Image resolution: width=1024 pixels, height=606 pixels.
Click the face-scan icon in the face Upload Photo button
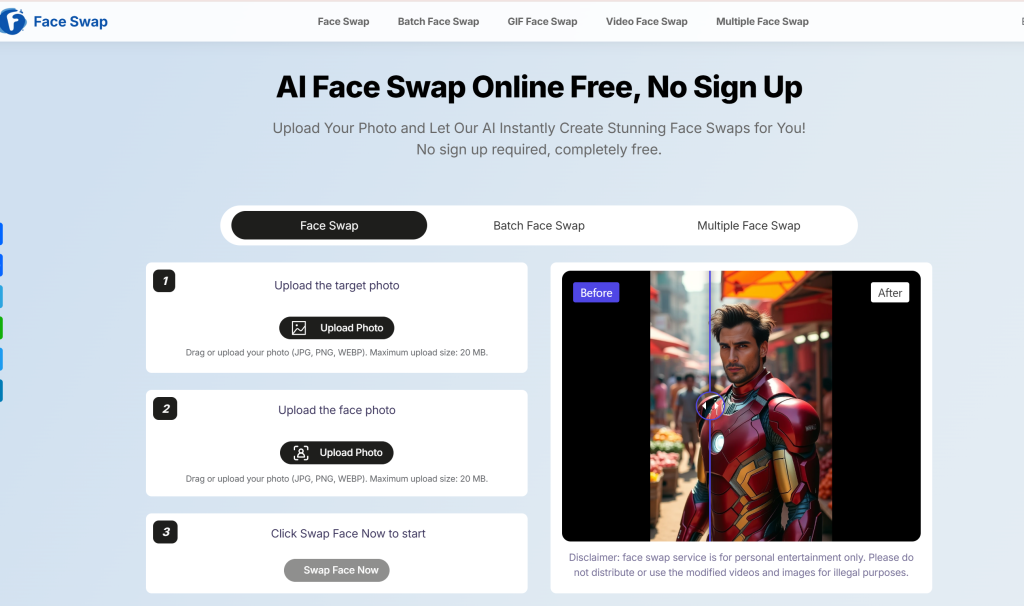click(x=300, y=453)
